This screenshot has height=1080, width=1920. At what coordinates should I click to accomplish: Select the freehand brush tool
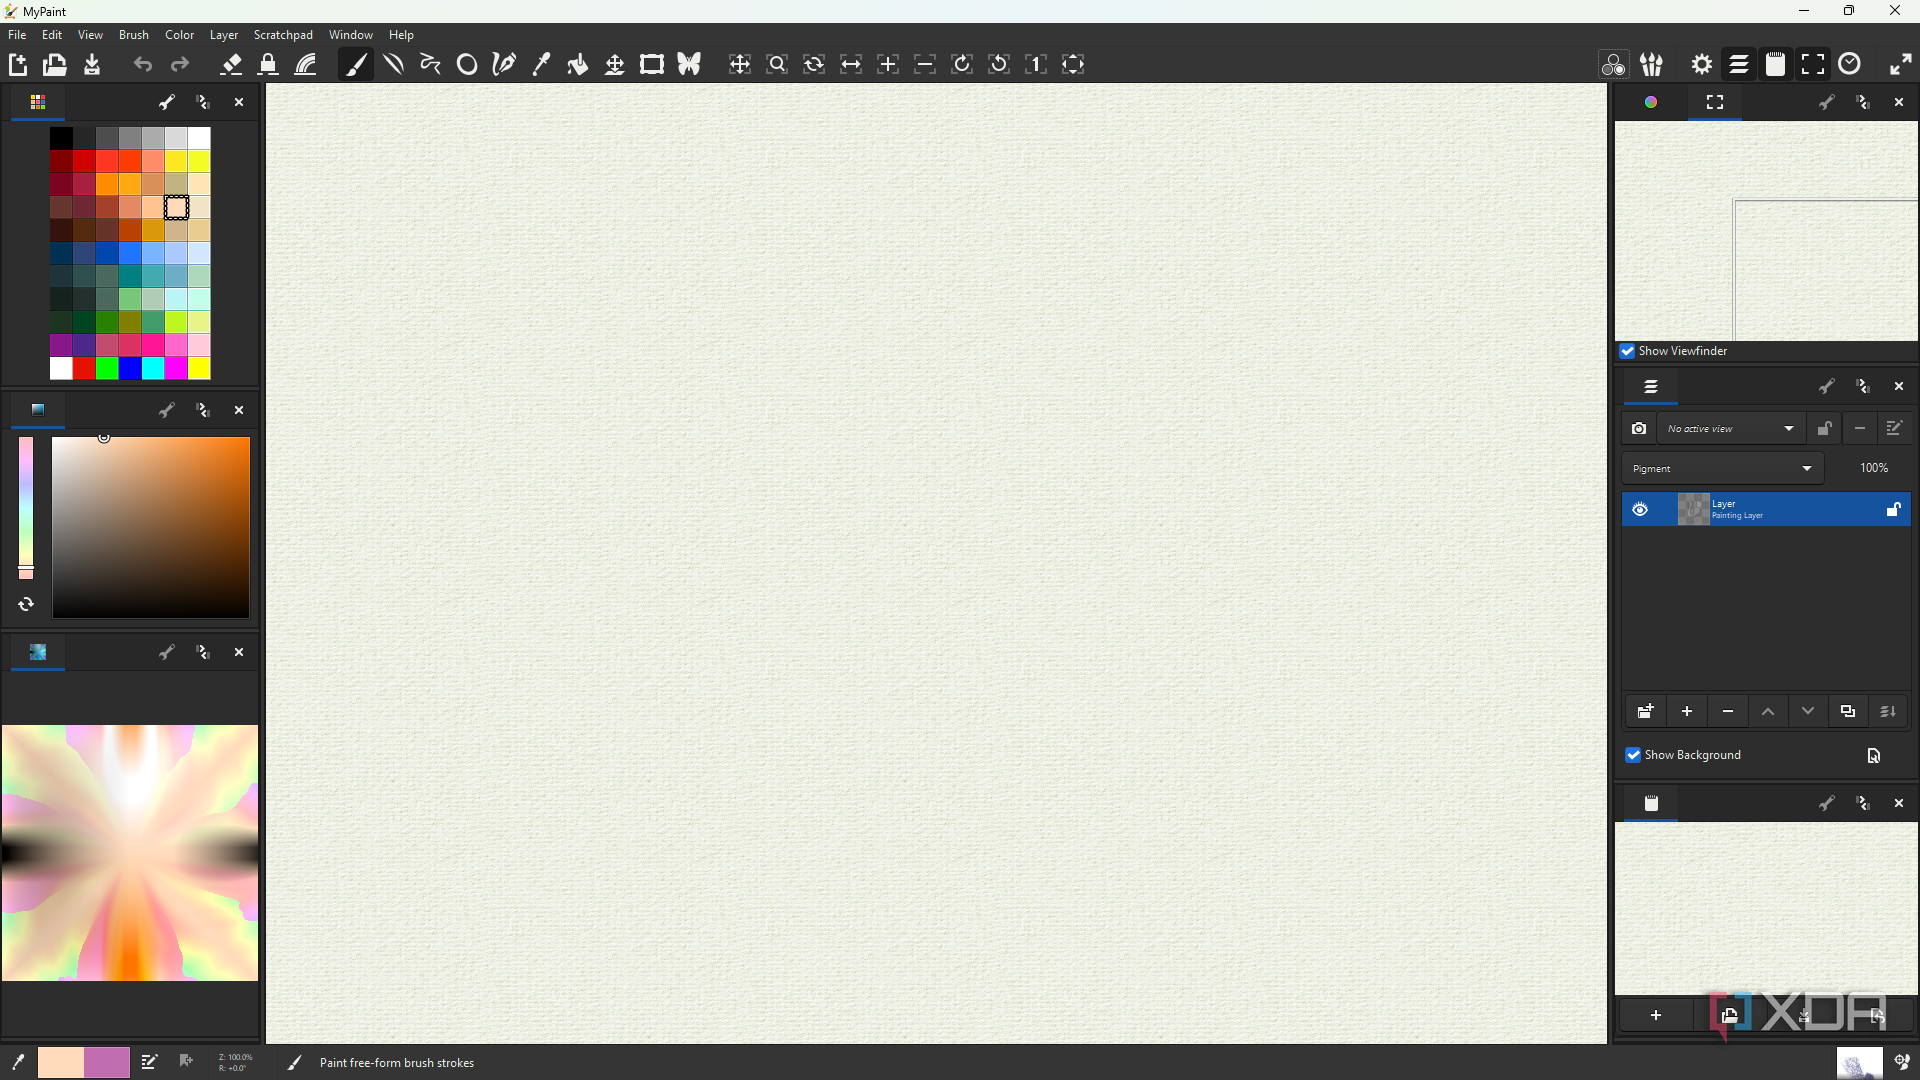coord(356,65)
